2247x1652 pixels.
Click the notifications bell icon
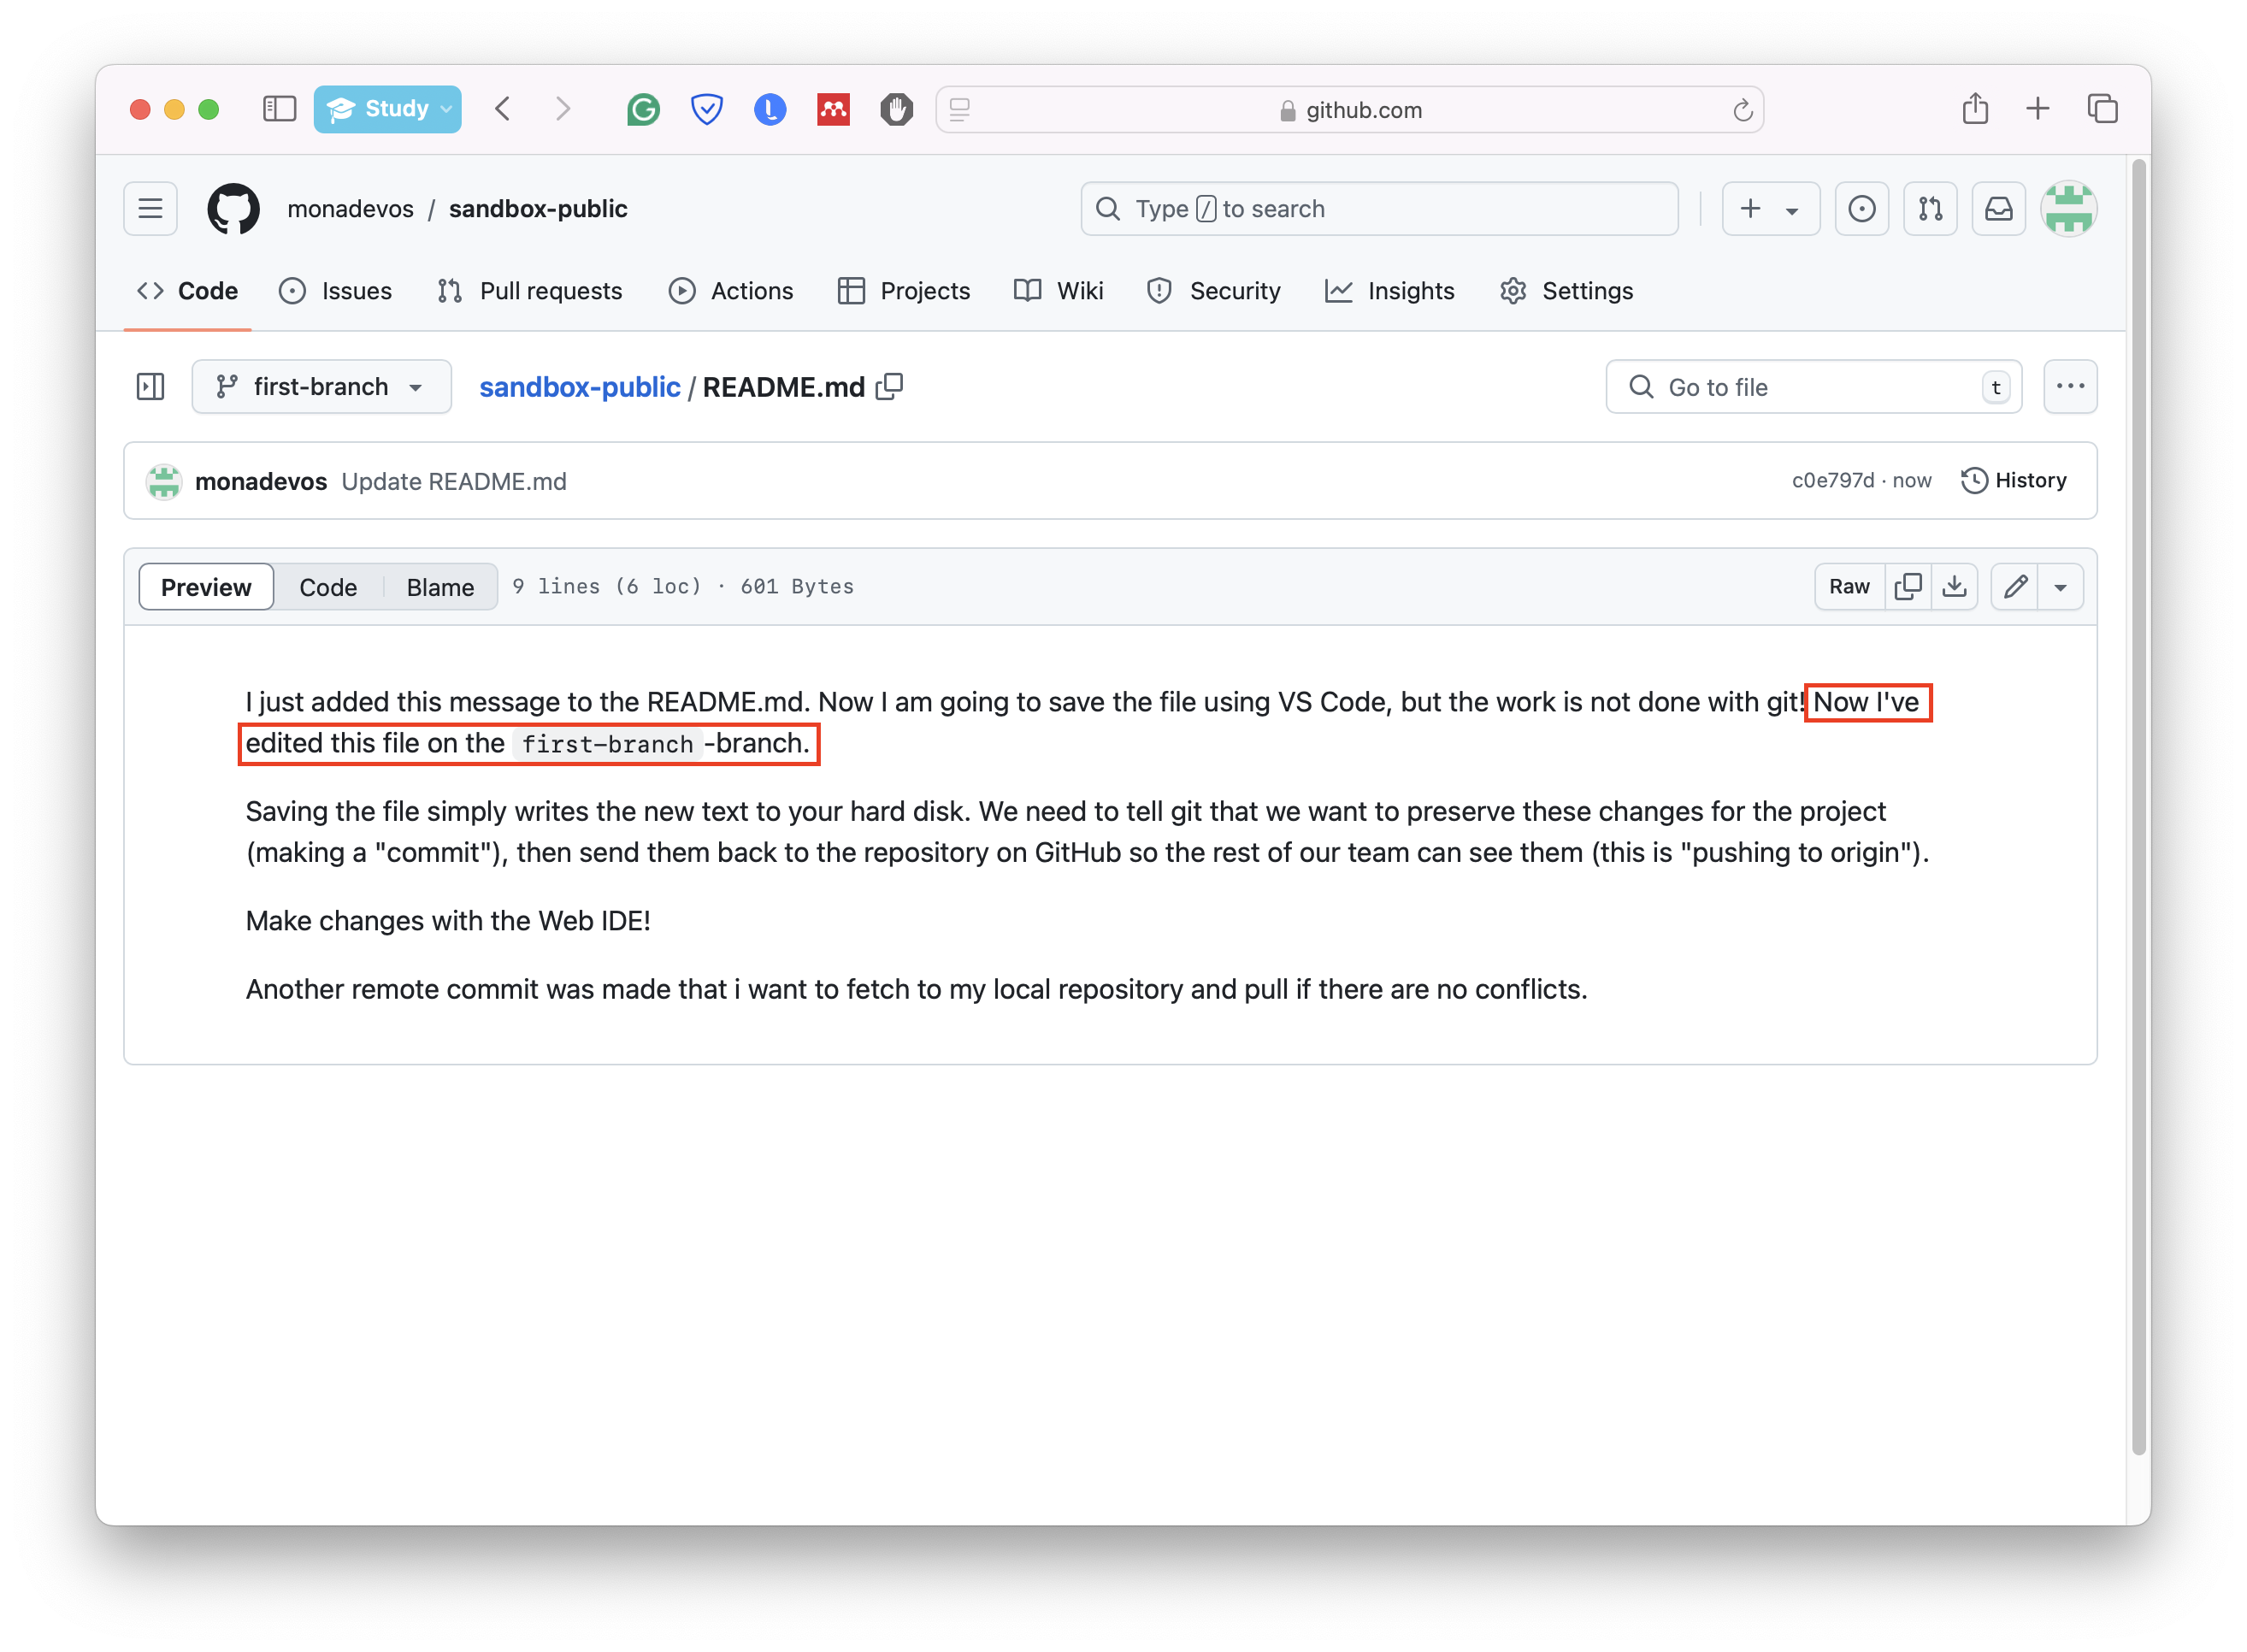(1999, 208)
